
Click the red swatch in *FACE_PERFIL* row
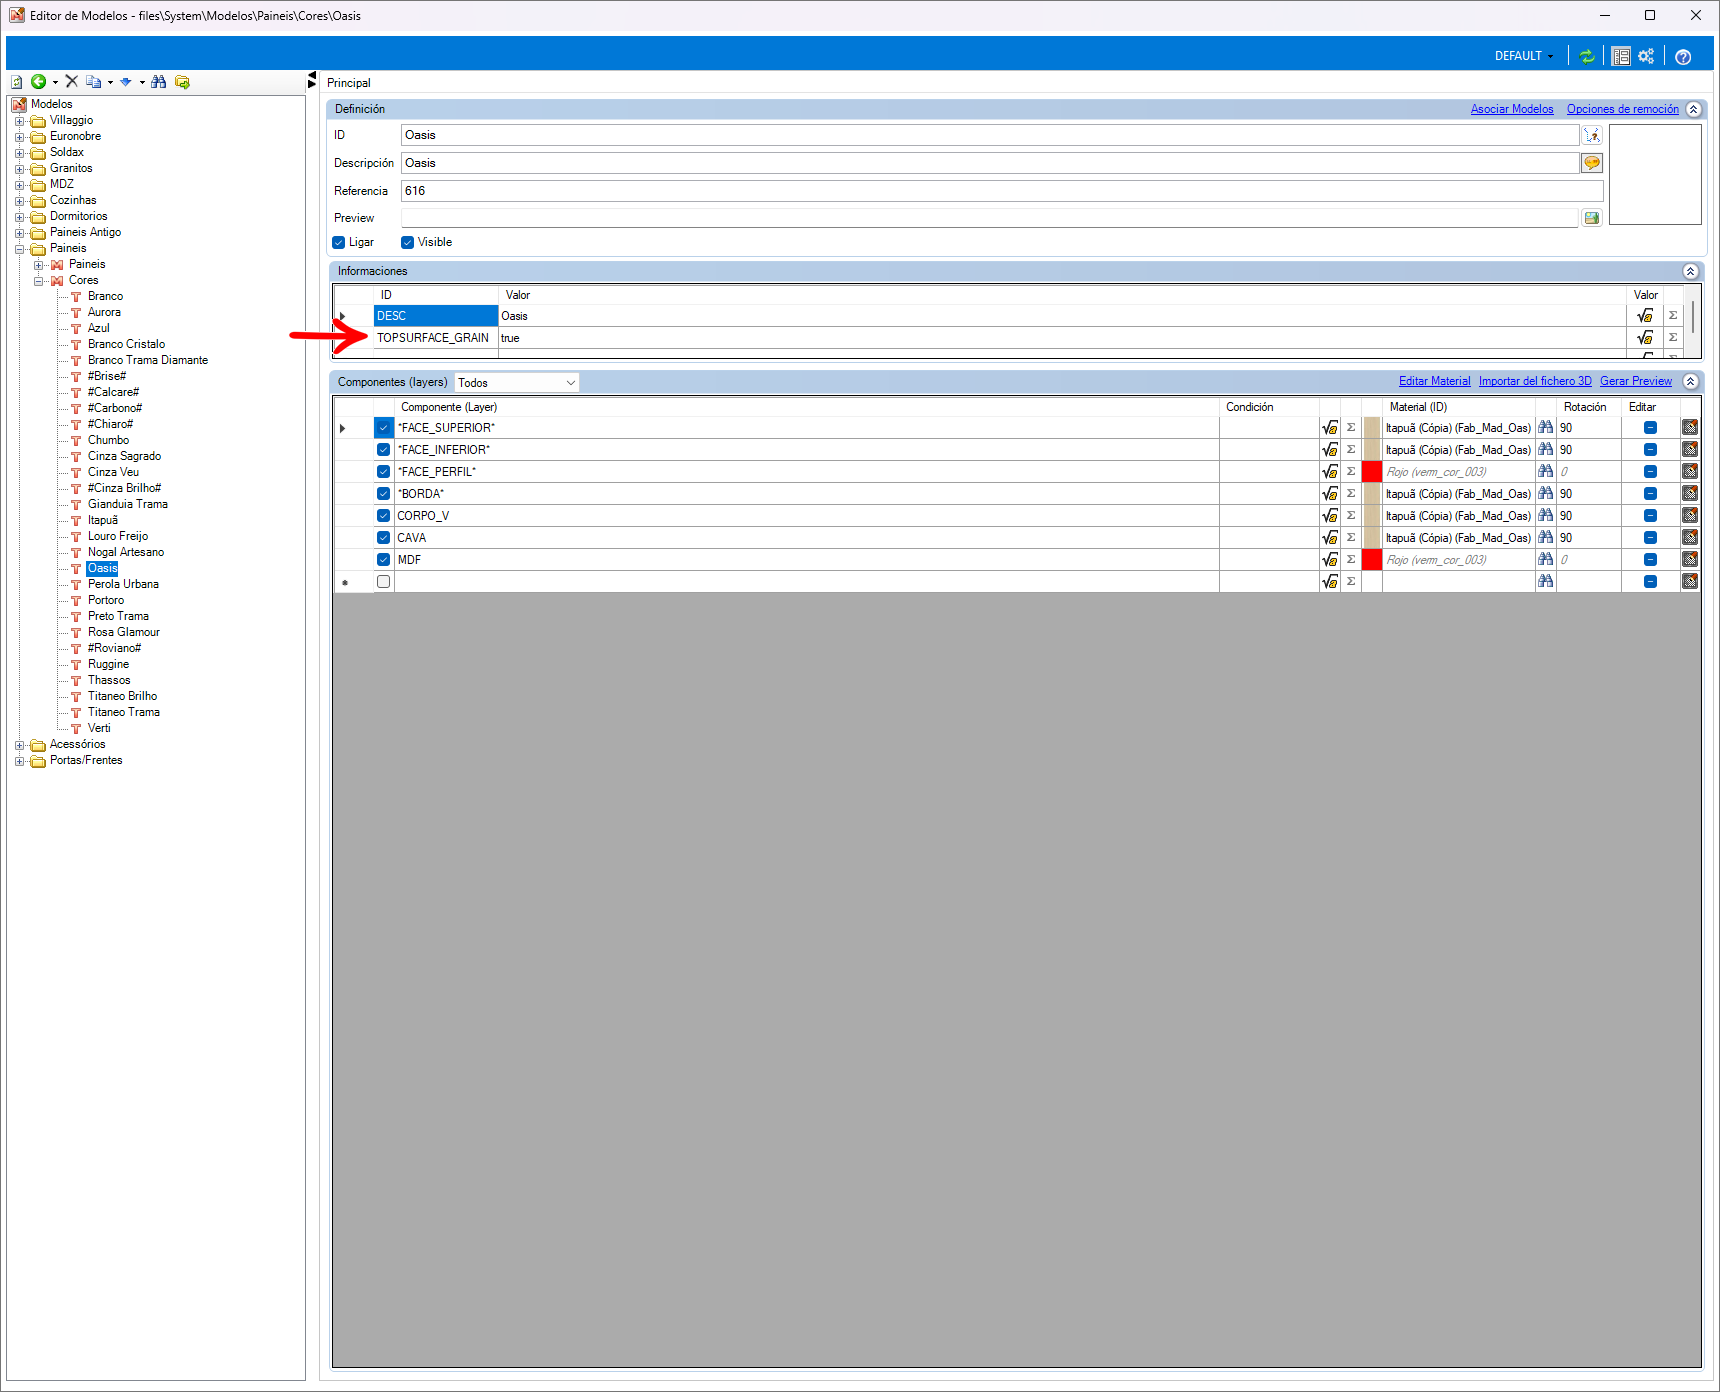pyautogui.click(x=1372, y=472)
